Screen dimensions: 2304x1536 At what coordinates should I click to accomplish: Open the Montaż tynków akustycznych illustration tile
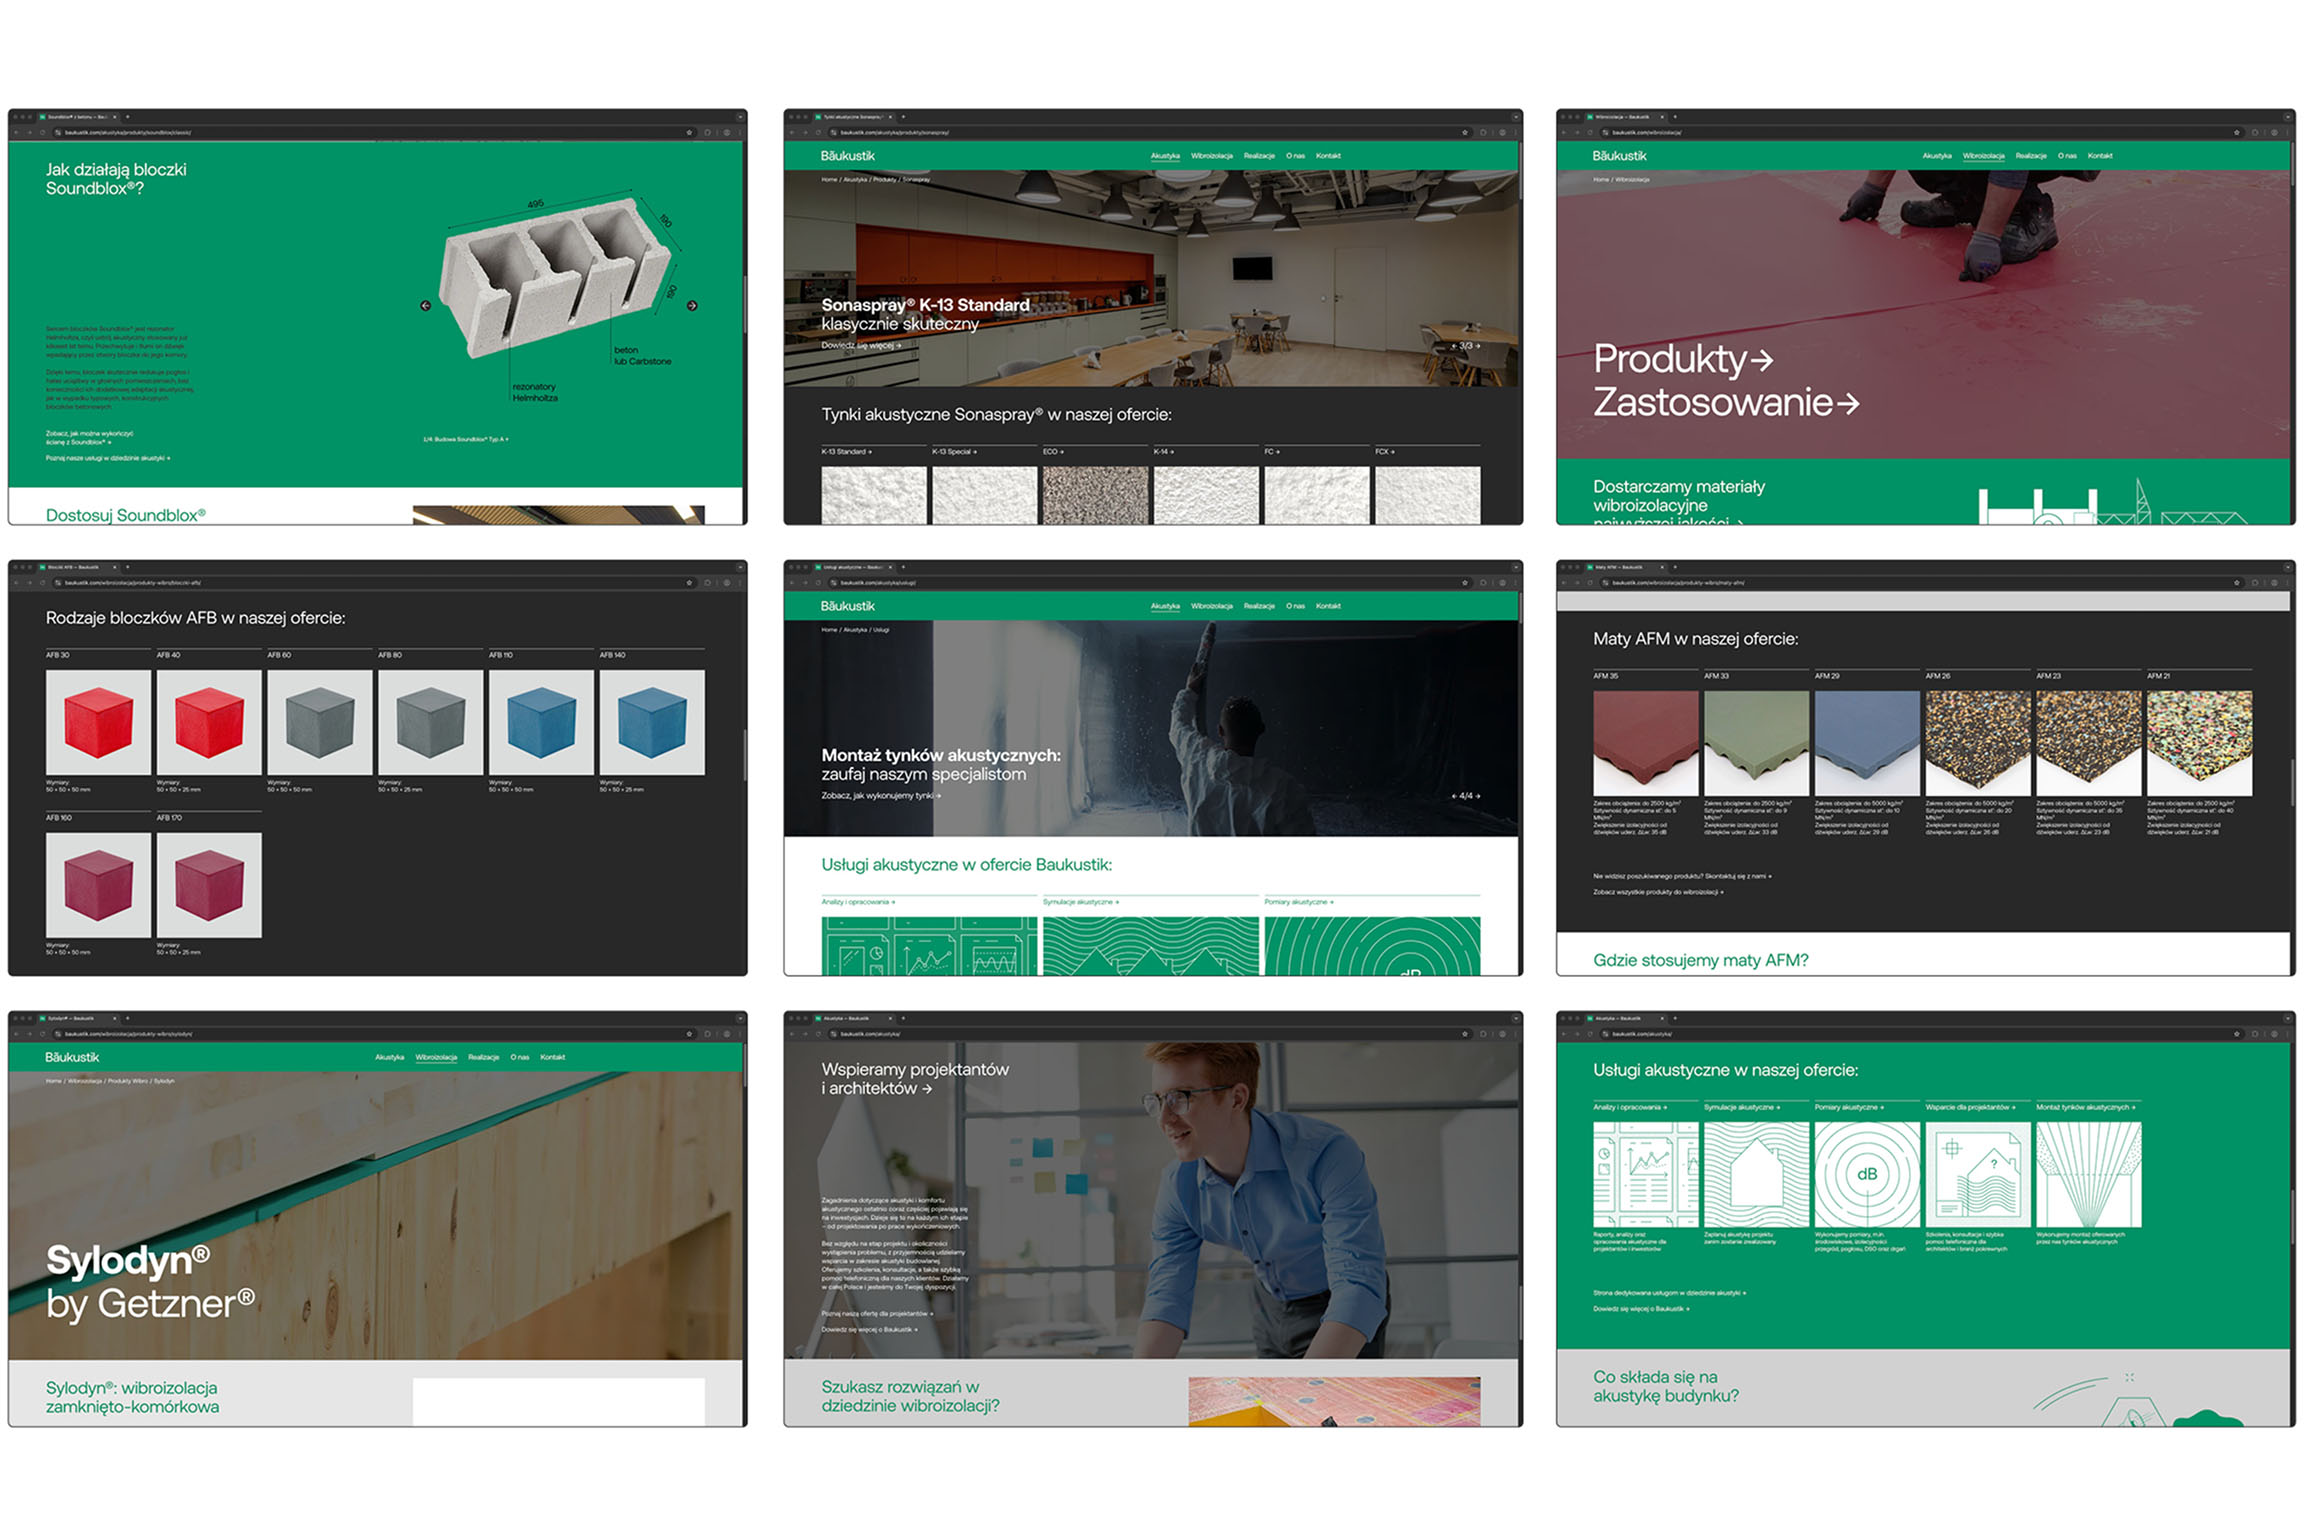[2089, 1174]
